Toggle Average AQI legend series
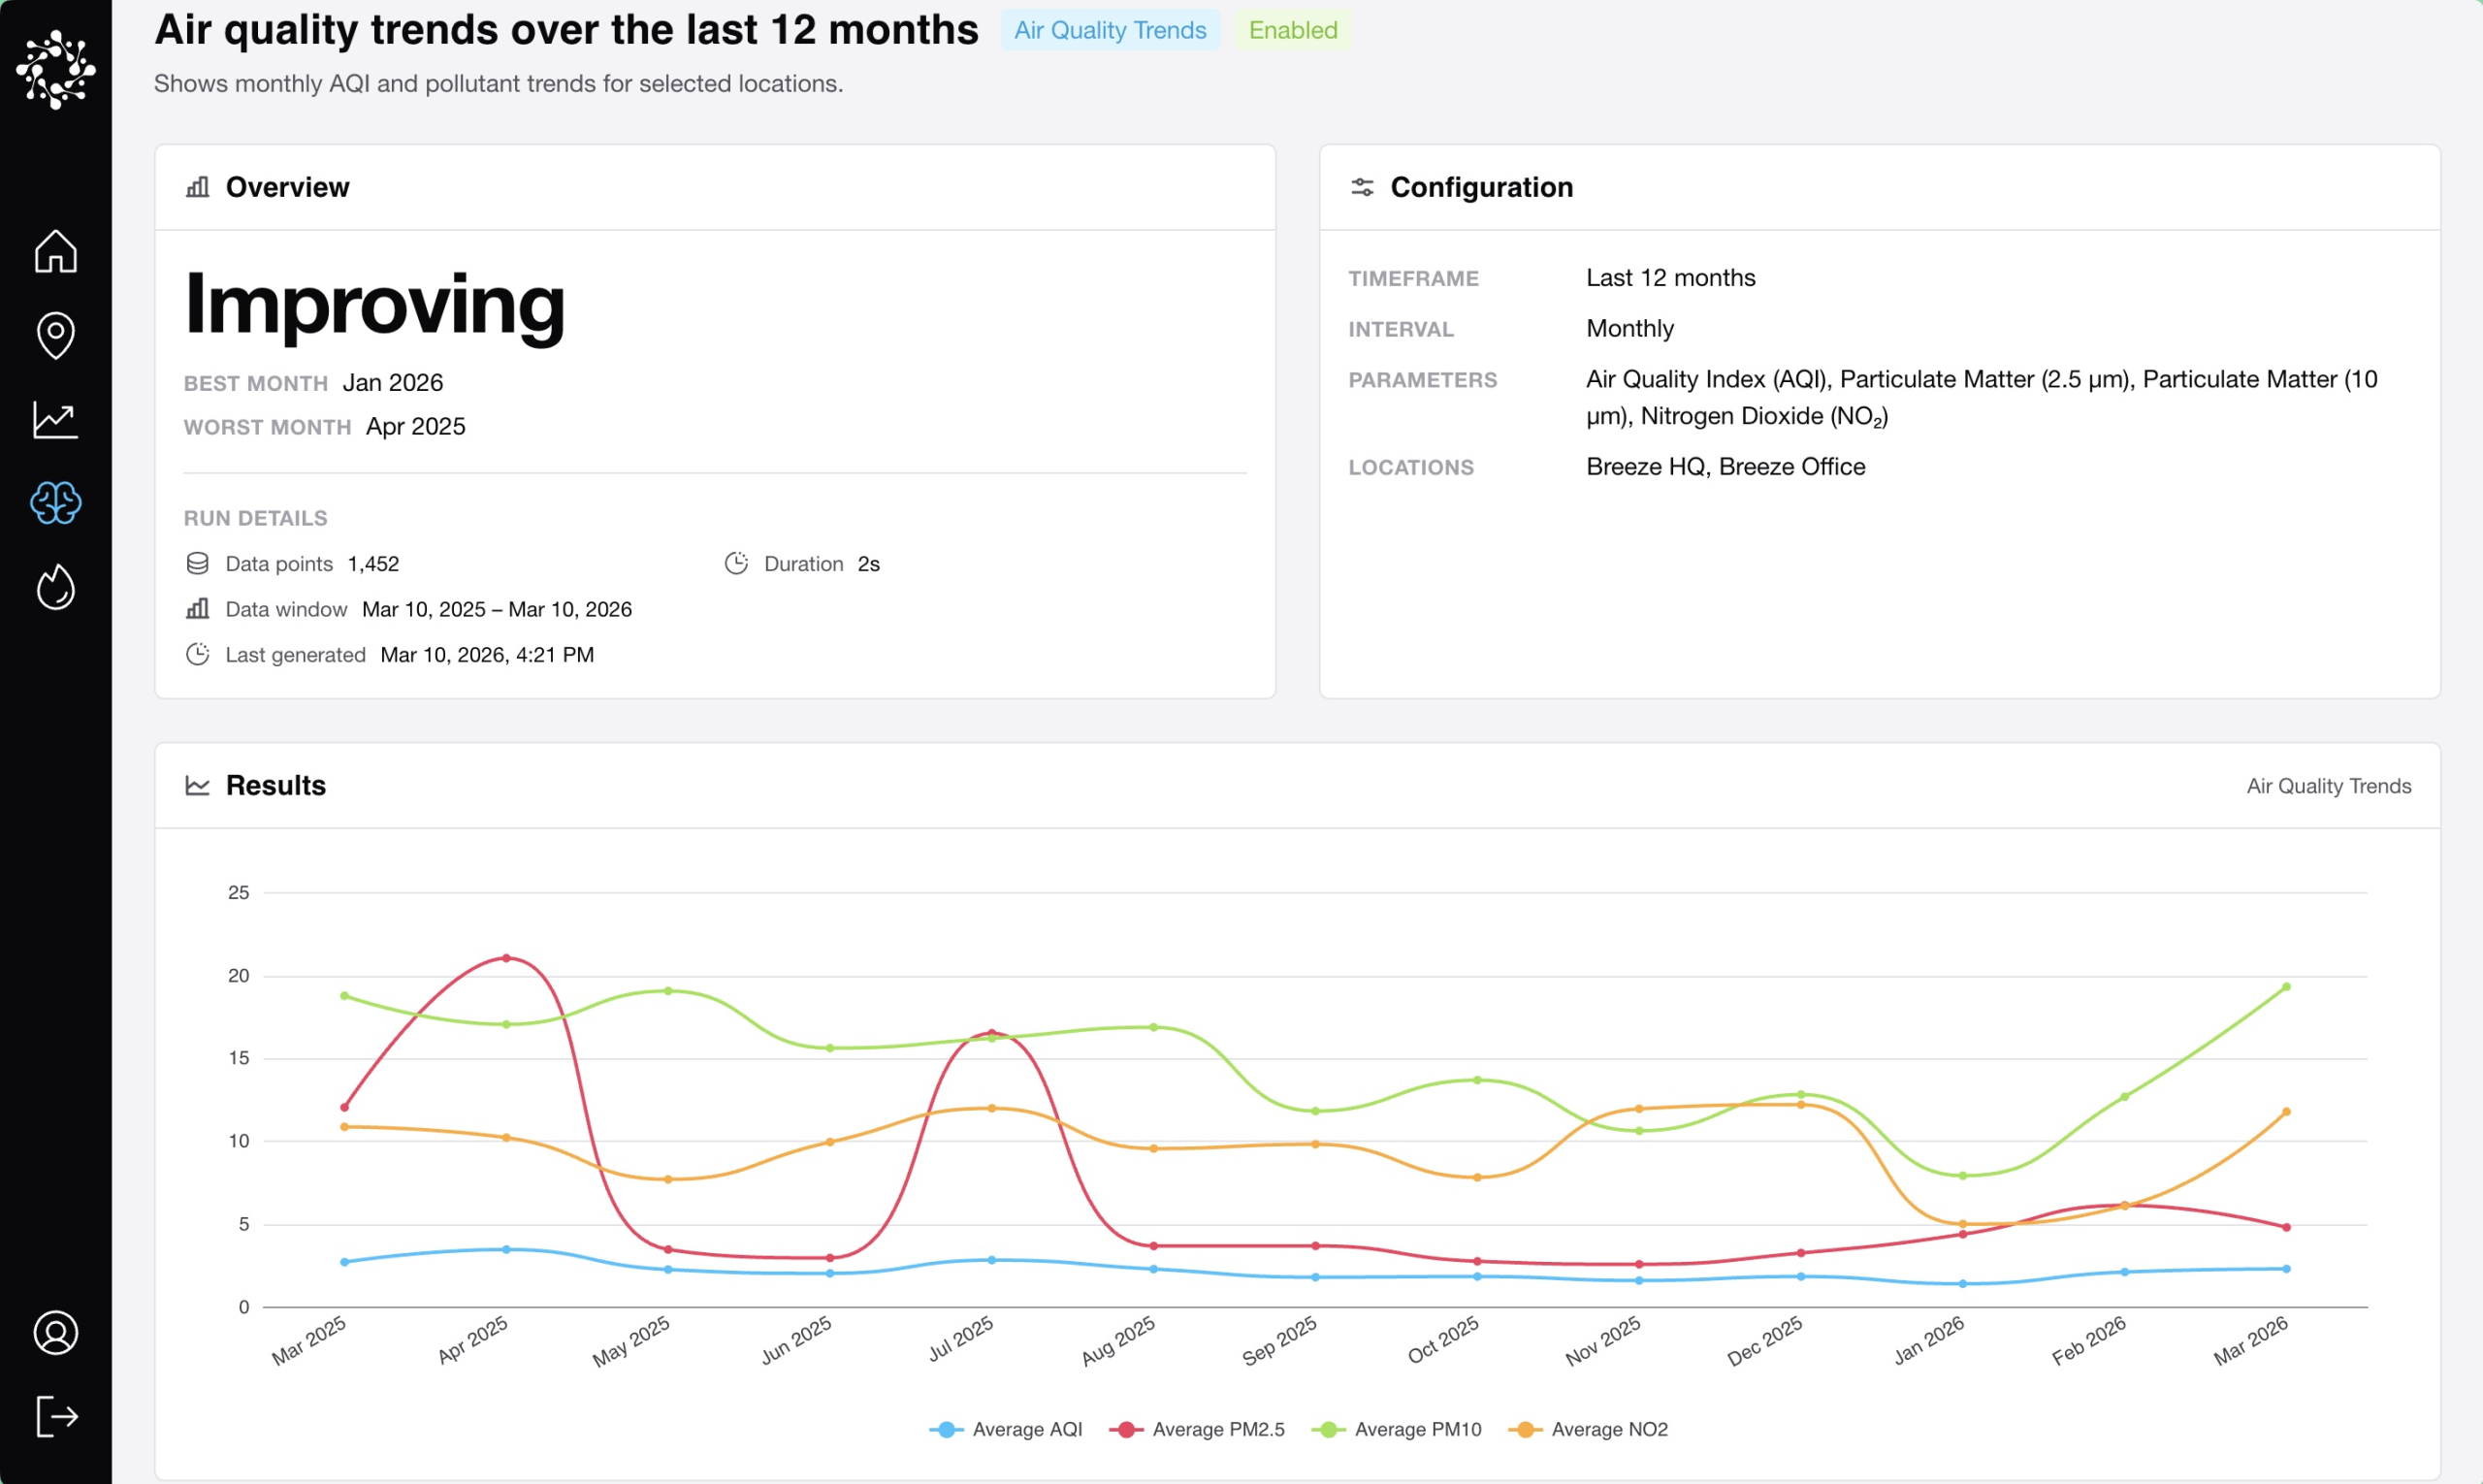The height and width of the screenshot is (1484, 2483). [x=1006, y=1429]
